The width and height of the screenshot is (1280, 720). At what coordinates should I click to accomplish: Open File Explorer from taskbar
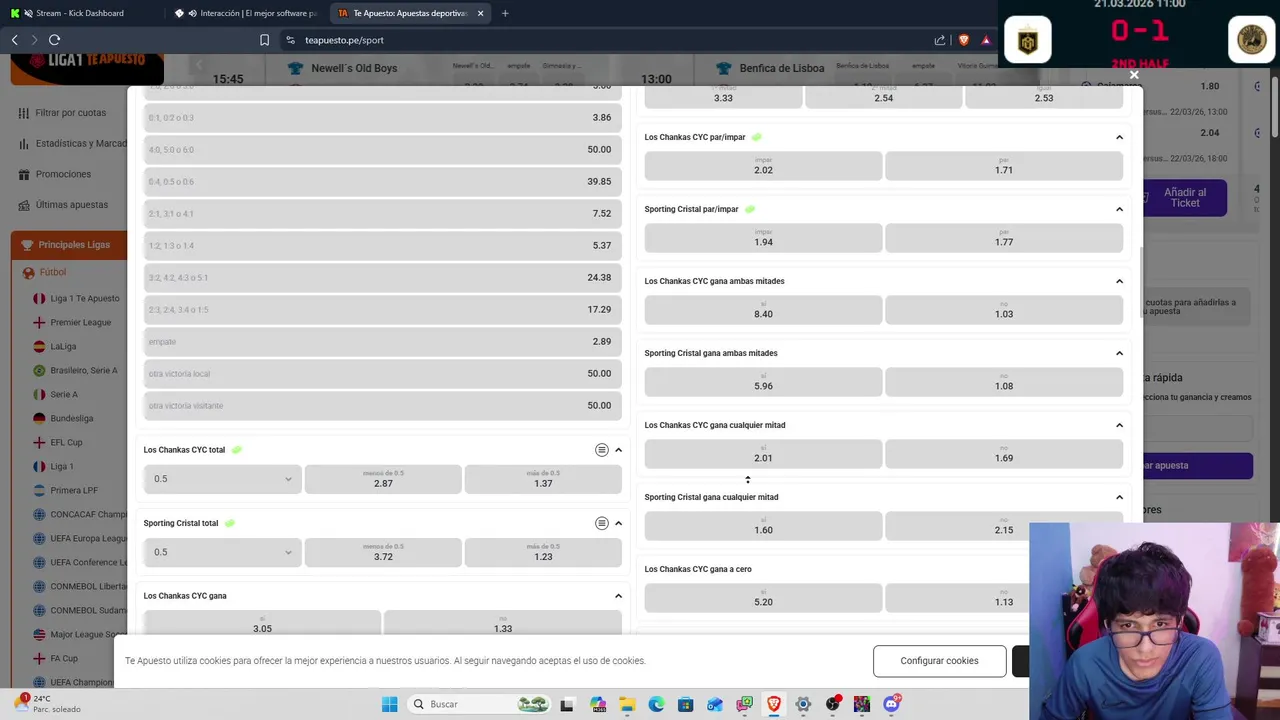coord(626,704)
